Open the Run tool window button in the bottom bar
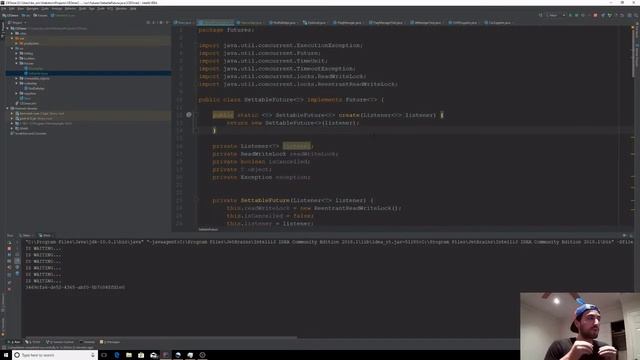Screen dimensions: 640x360 pos(15,342)
